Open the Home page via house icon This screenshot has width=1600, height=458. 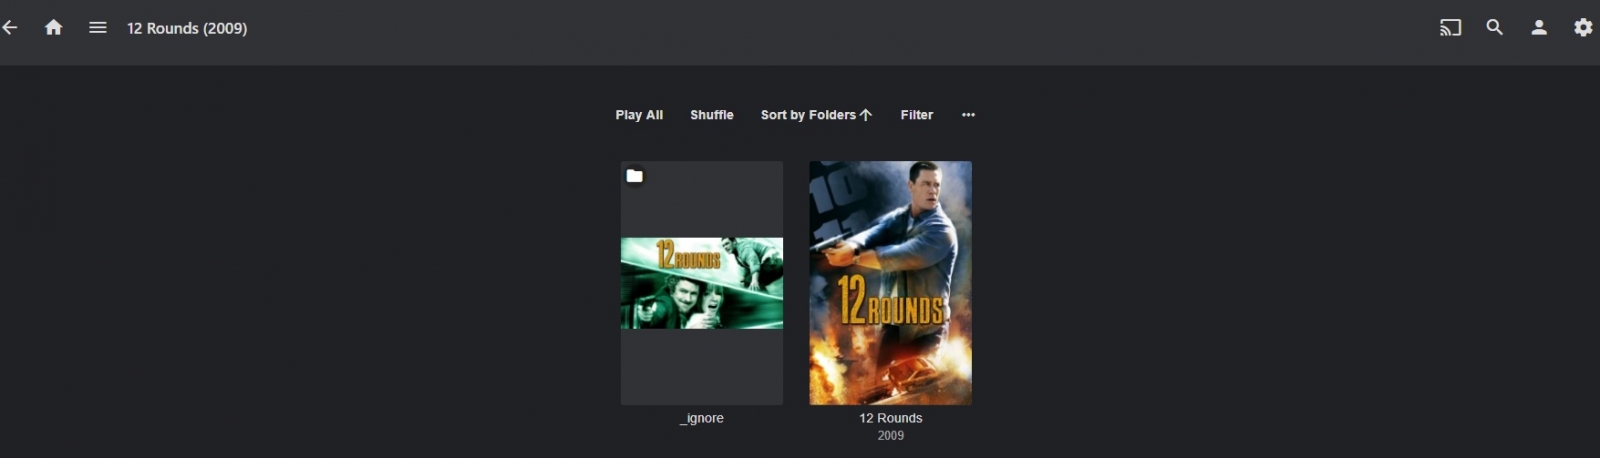coord(54,28)
